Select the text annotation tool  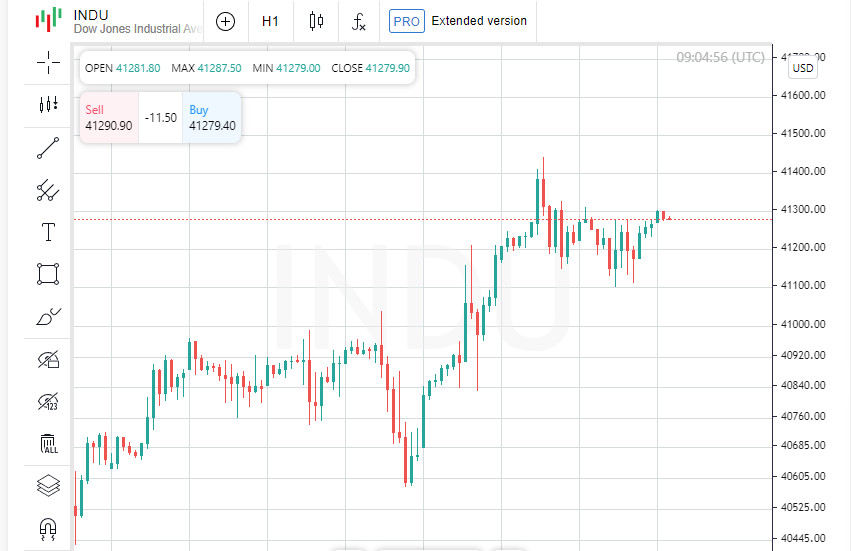point(48,232)
